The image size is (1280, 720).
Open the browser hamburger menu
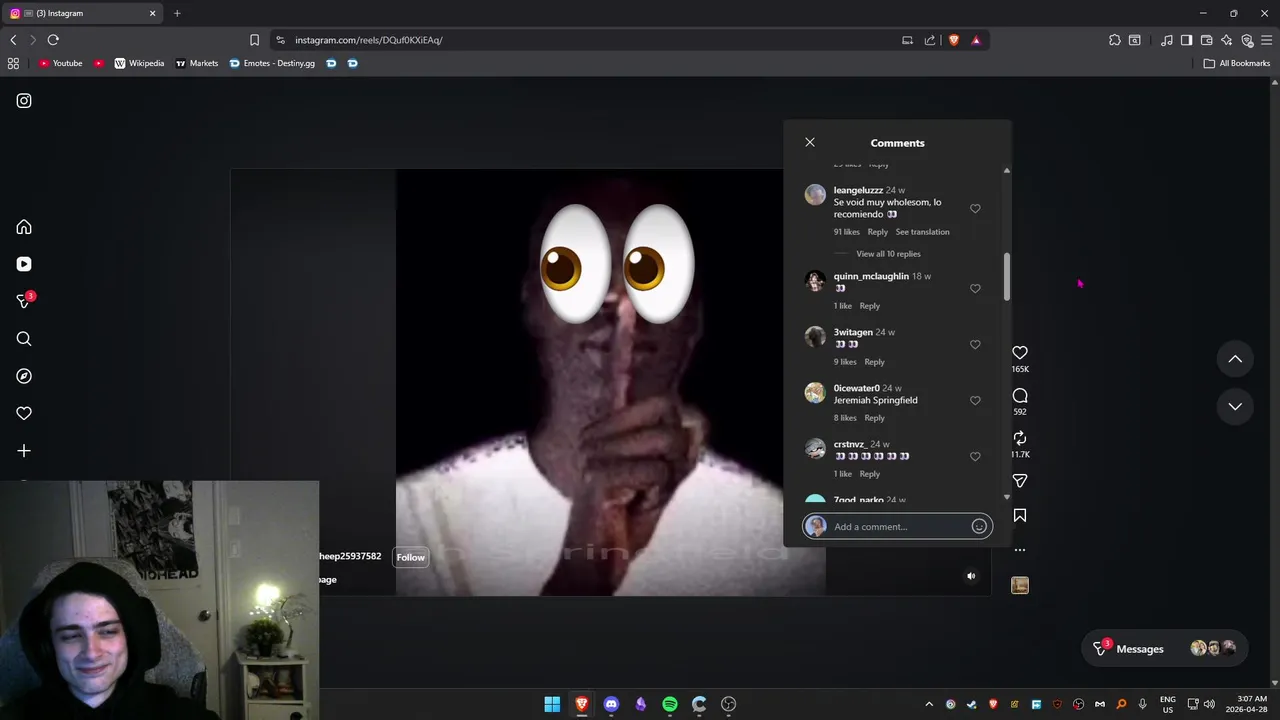[1266, 40]
